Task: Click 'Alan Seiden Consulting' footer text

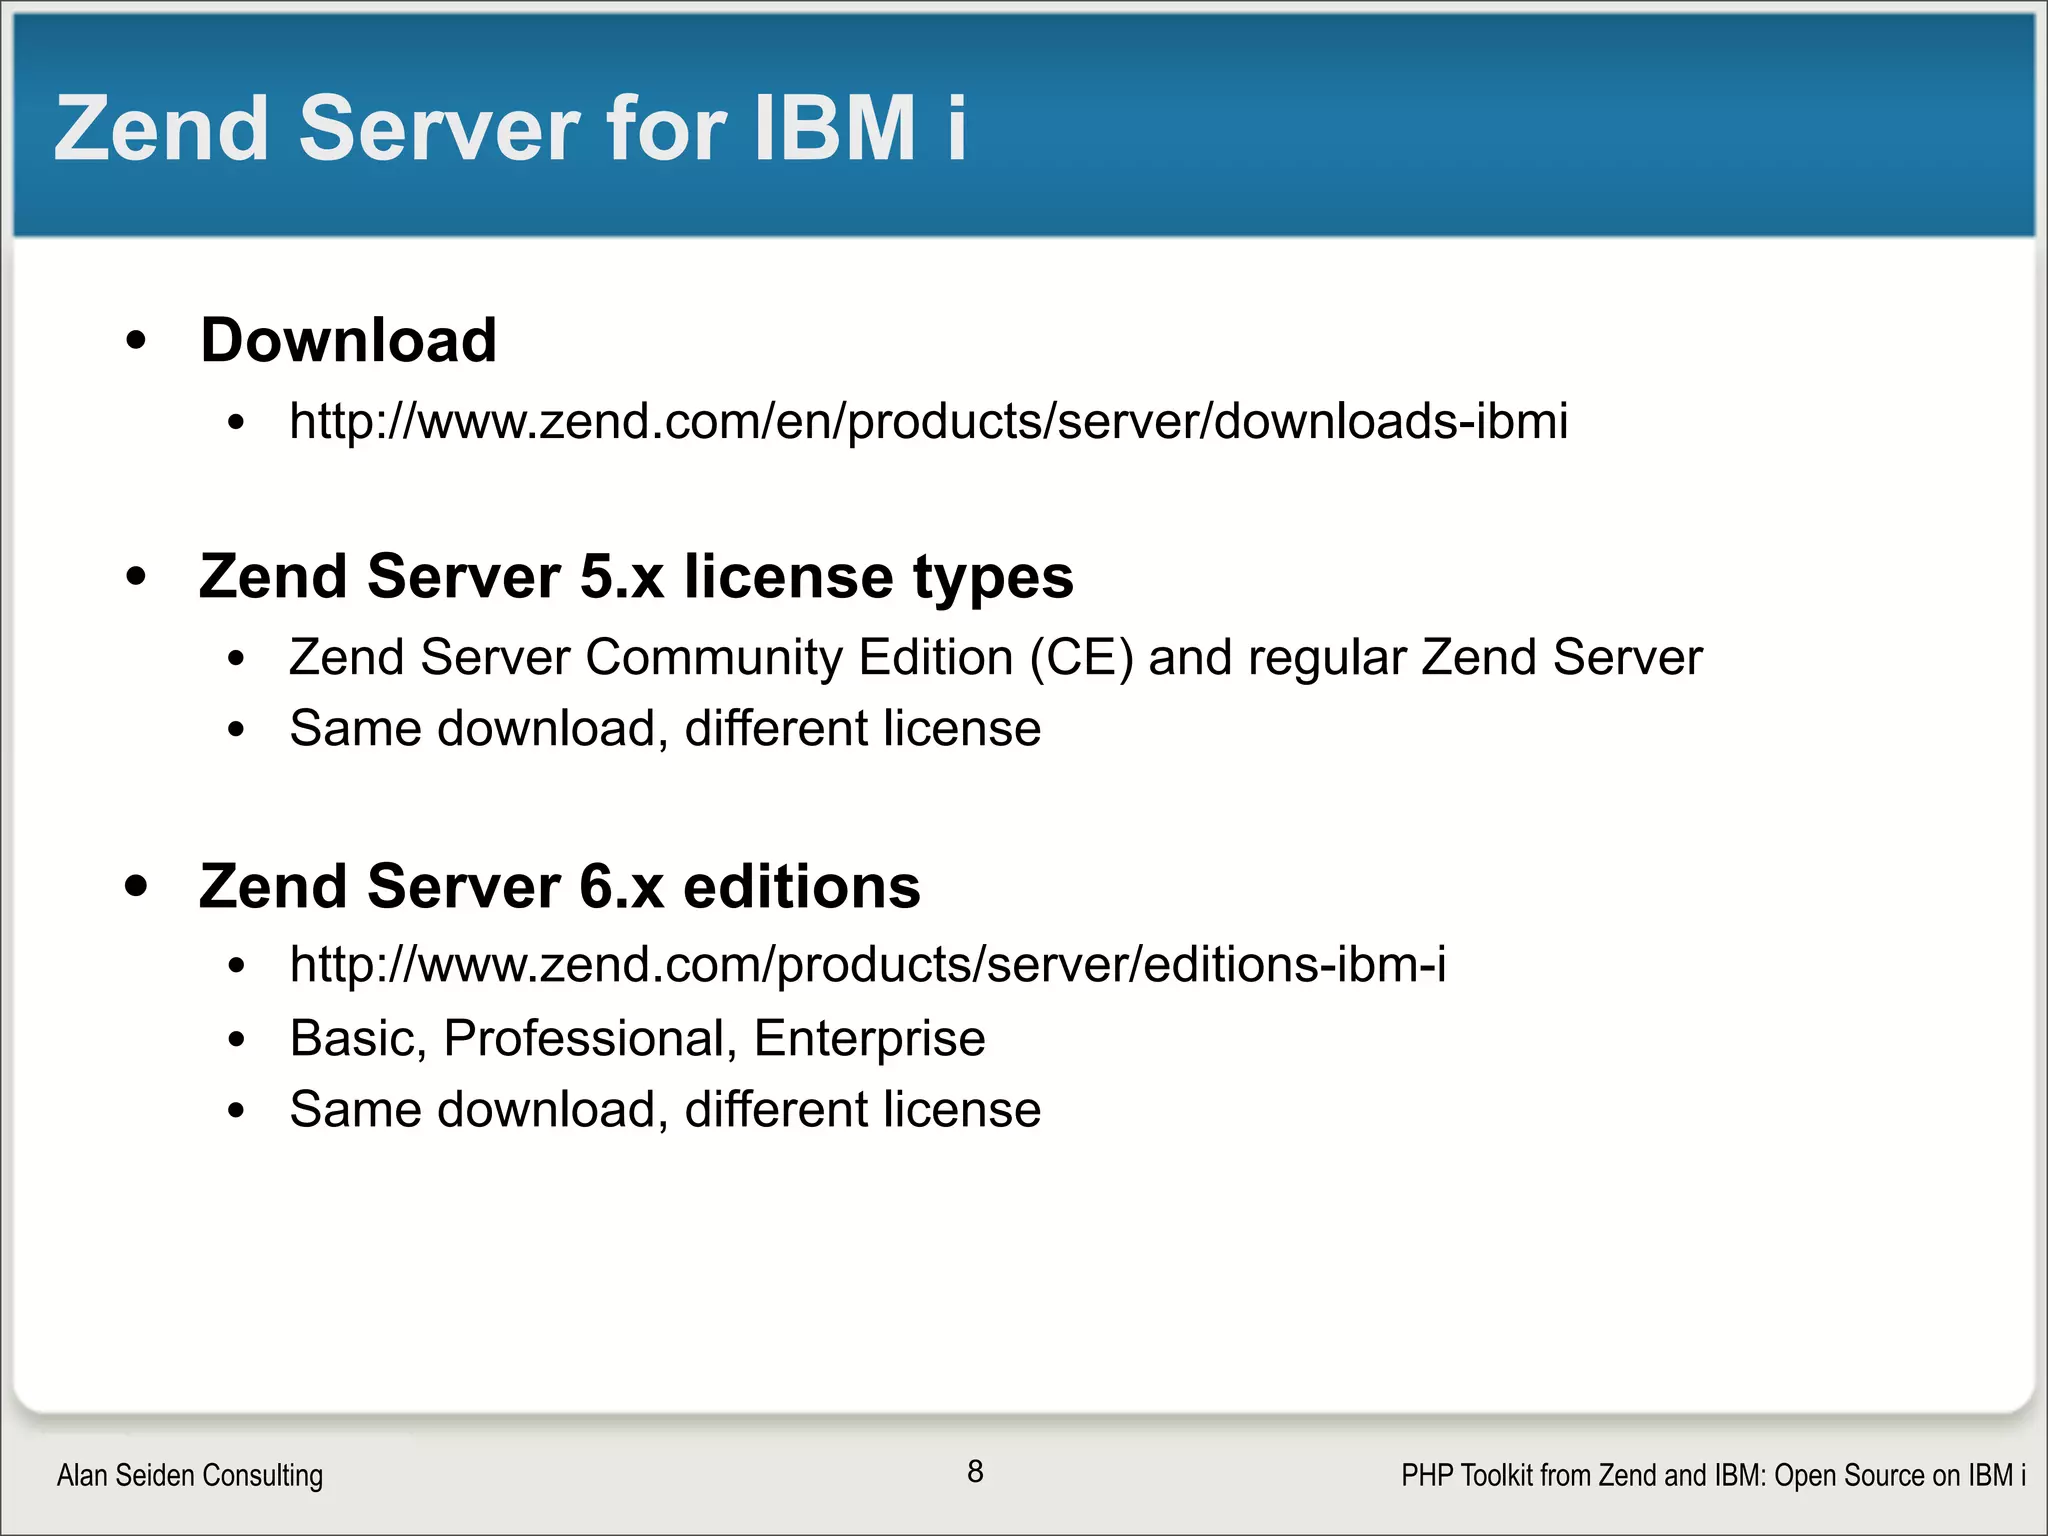Action: pyautogui.click(x=190, y=1475)
